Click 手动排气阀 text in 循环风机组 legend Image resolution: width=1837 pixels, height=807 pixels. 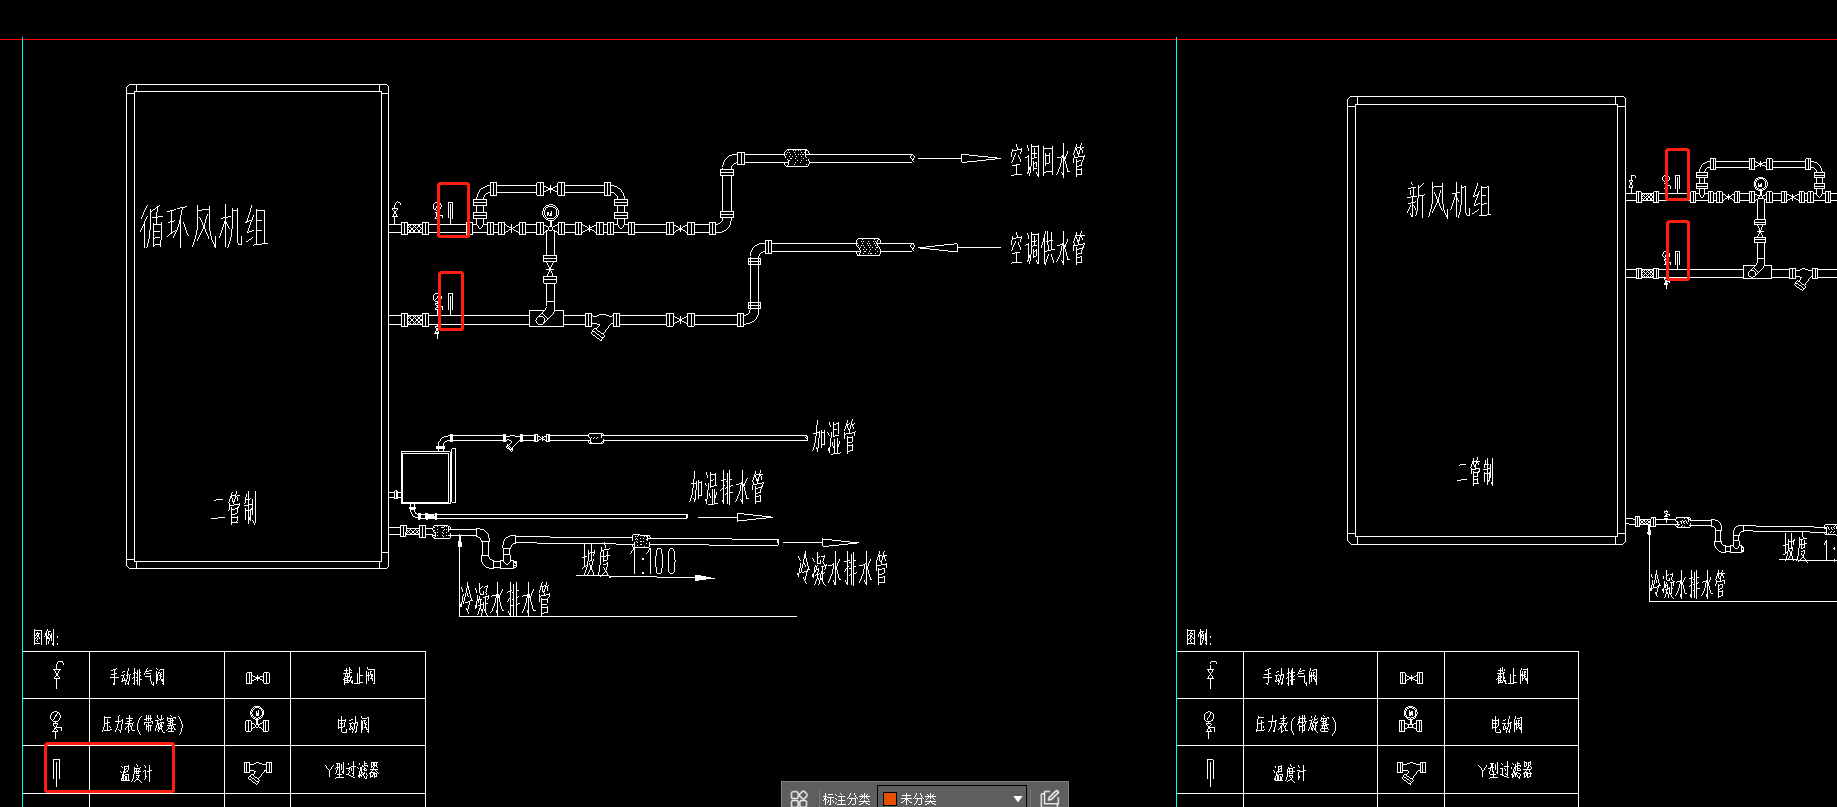tap(137, 677)
